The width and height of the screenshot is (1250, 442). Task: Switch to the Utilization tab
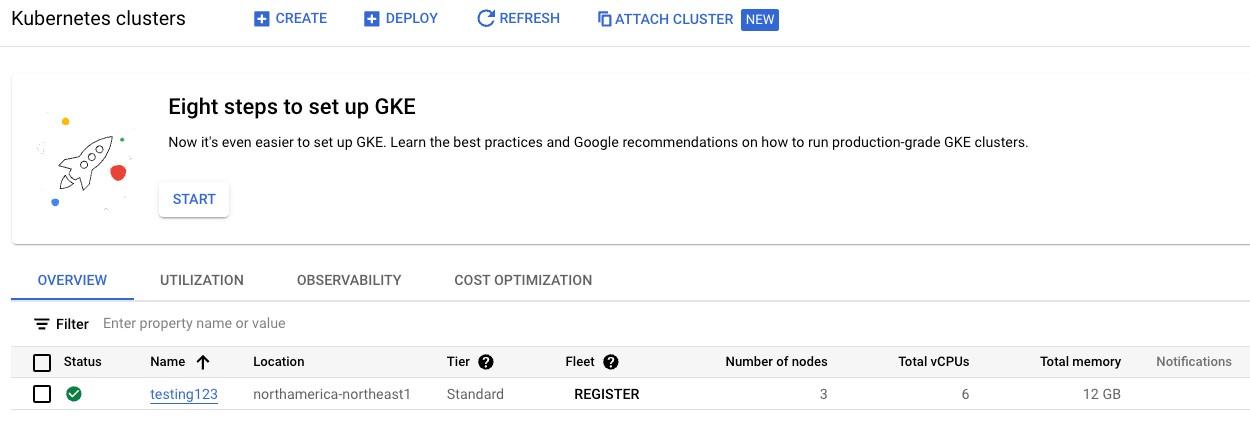pos(202,280)
